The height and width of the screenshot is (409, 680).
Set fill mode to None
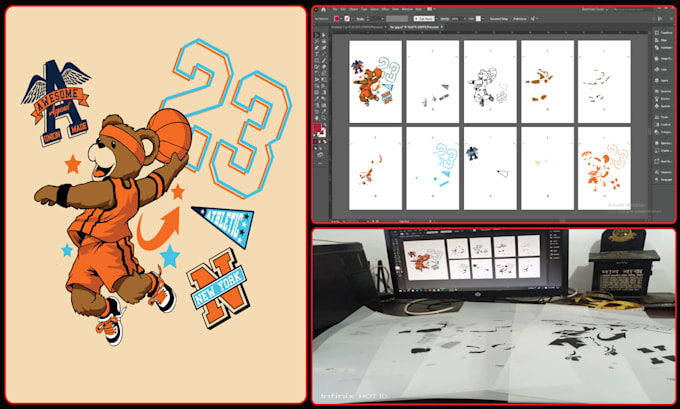325,141
